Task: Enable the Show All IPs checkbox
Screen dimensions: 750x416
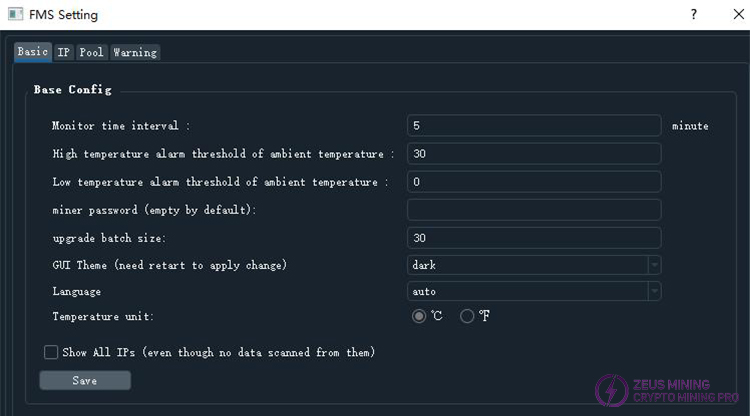Action: point(51,352)
